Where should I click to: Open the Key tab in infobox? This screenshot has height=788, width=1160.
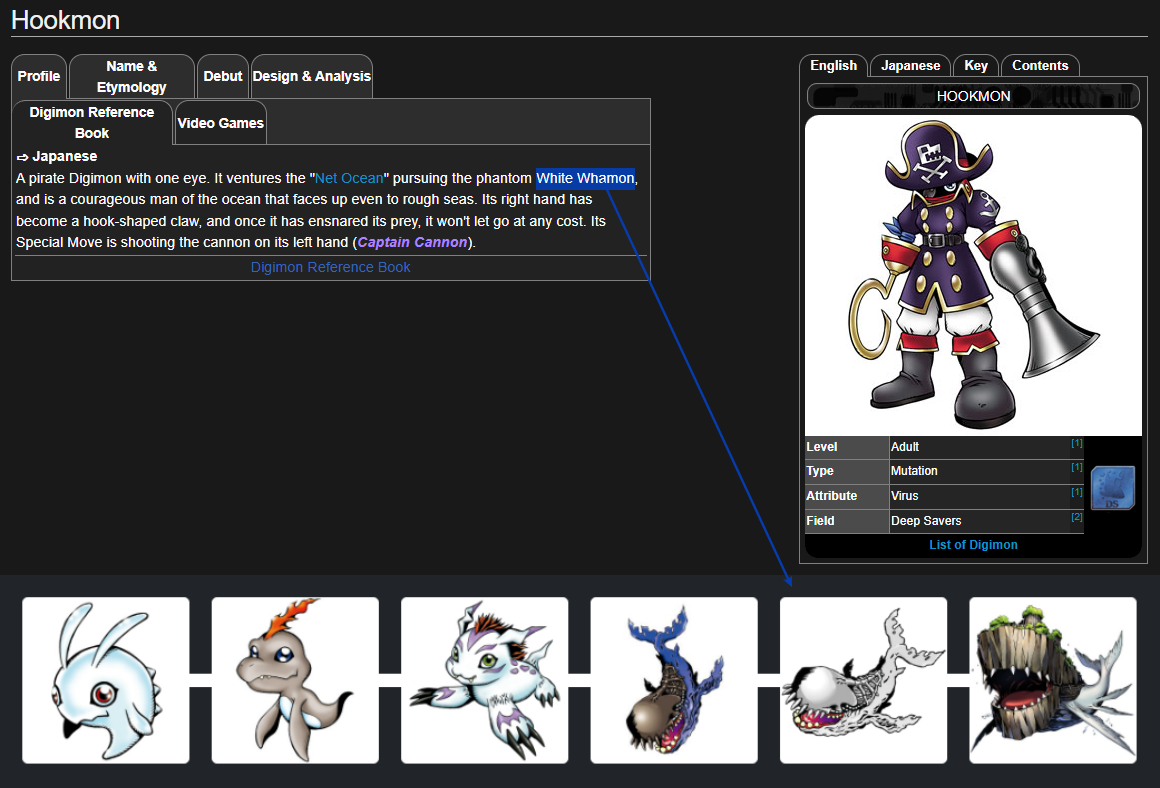pyautogui.click(x=976, y=66)
